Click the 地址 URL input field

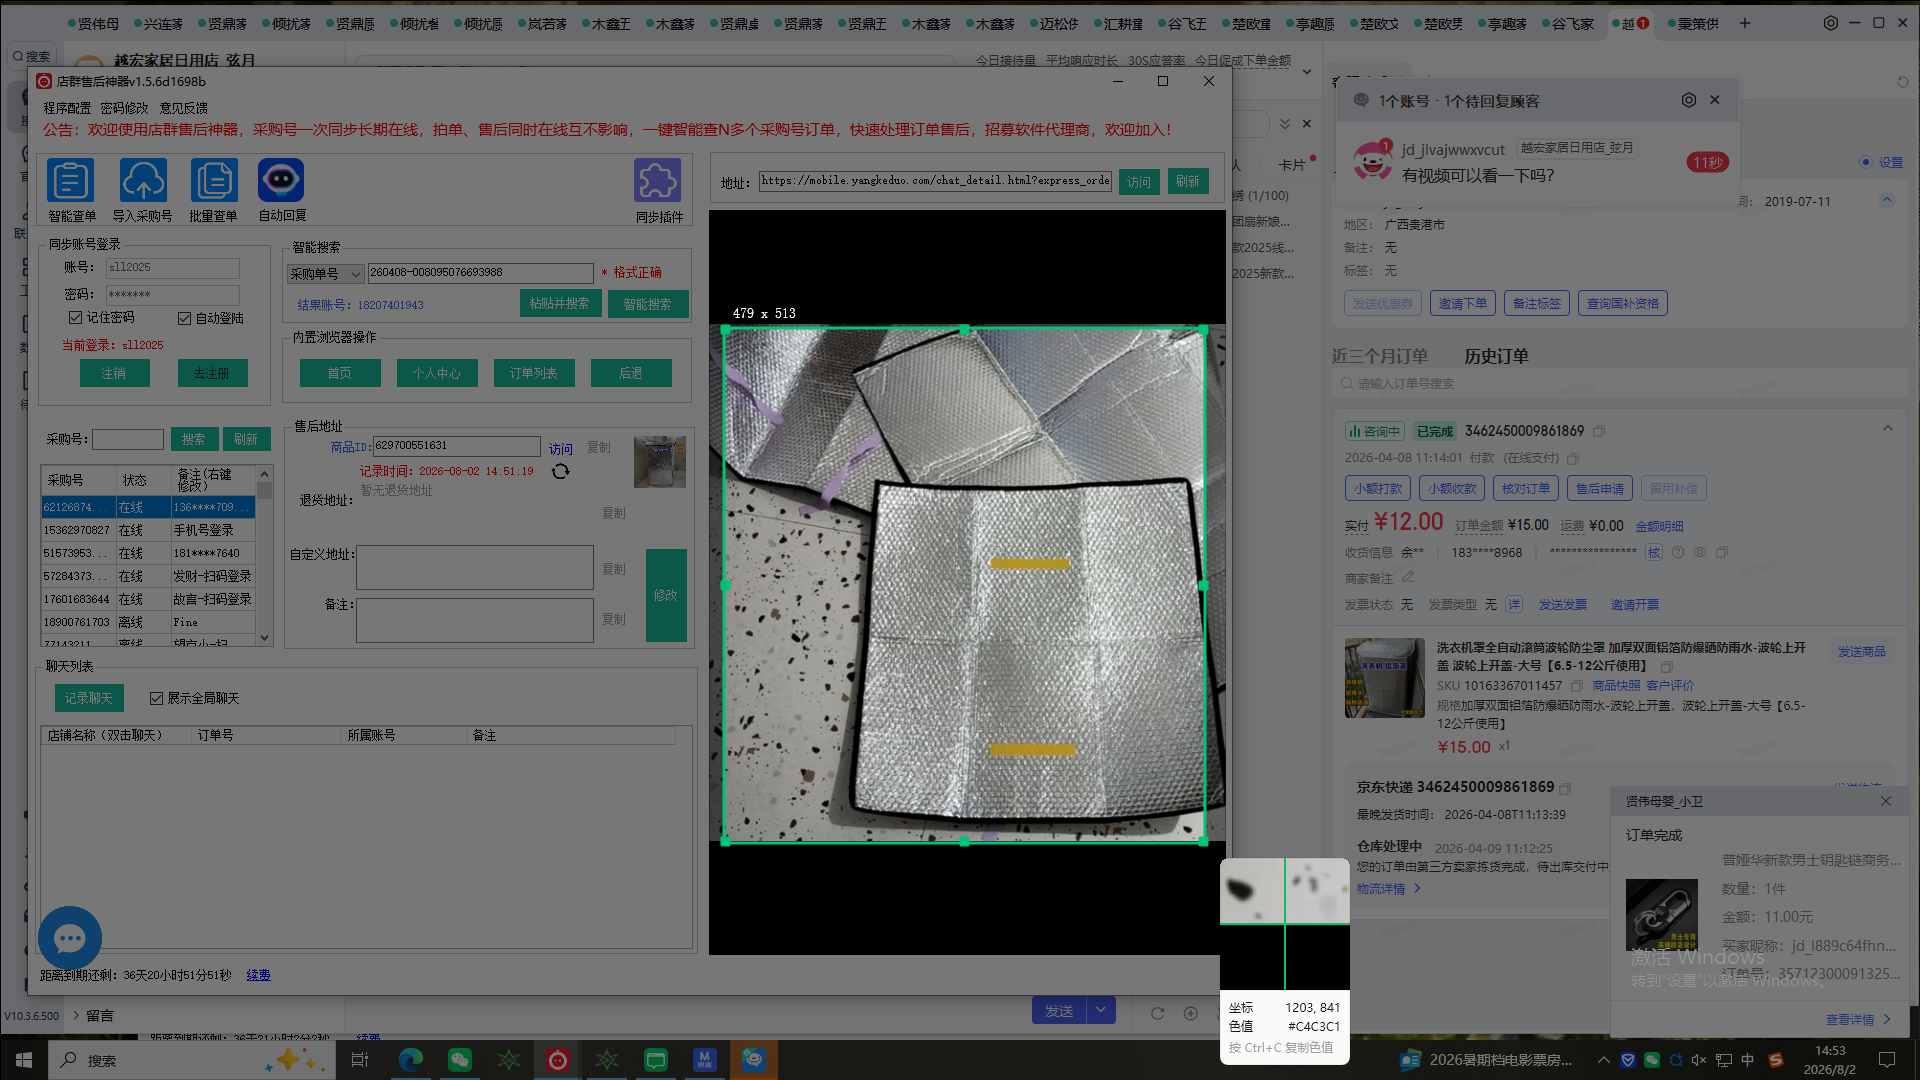pos(935,181)
